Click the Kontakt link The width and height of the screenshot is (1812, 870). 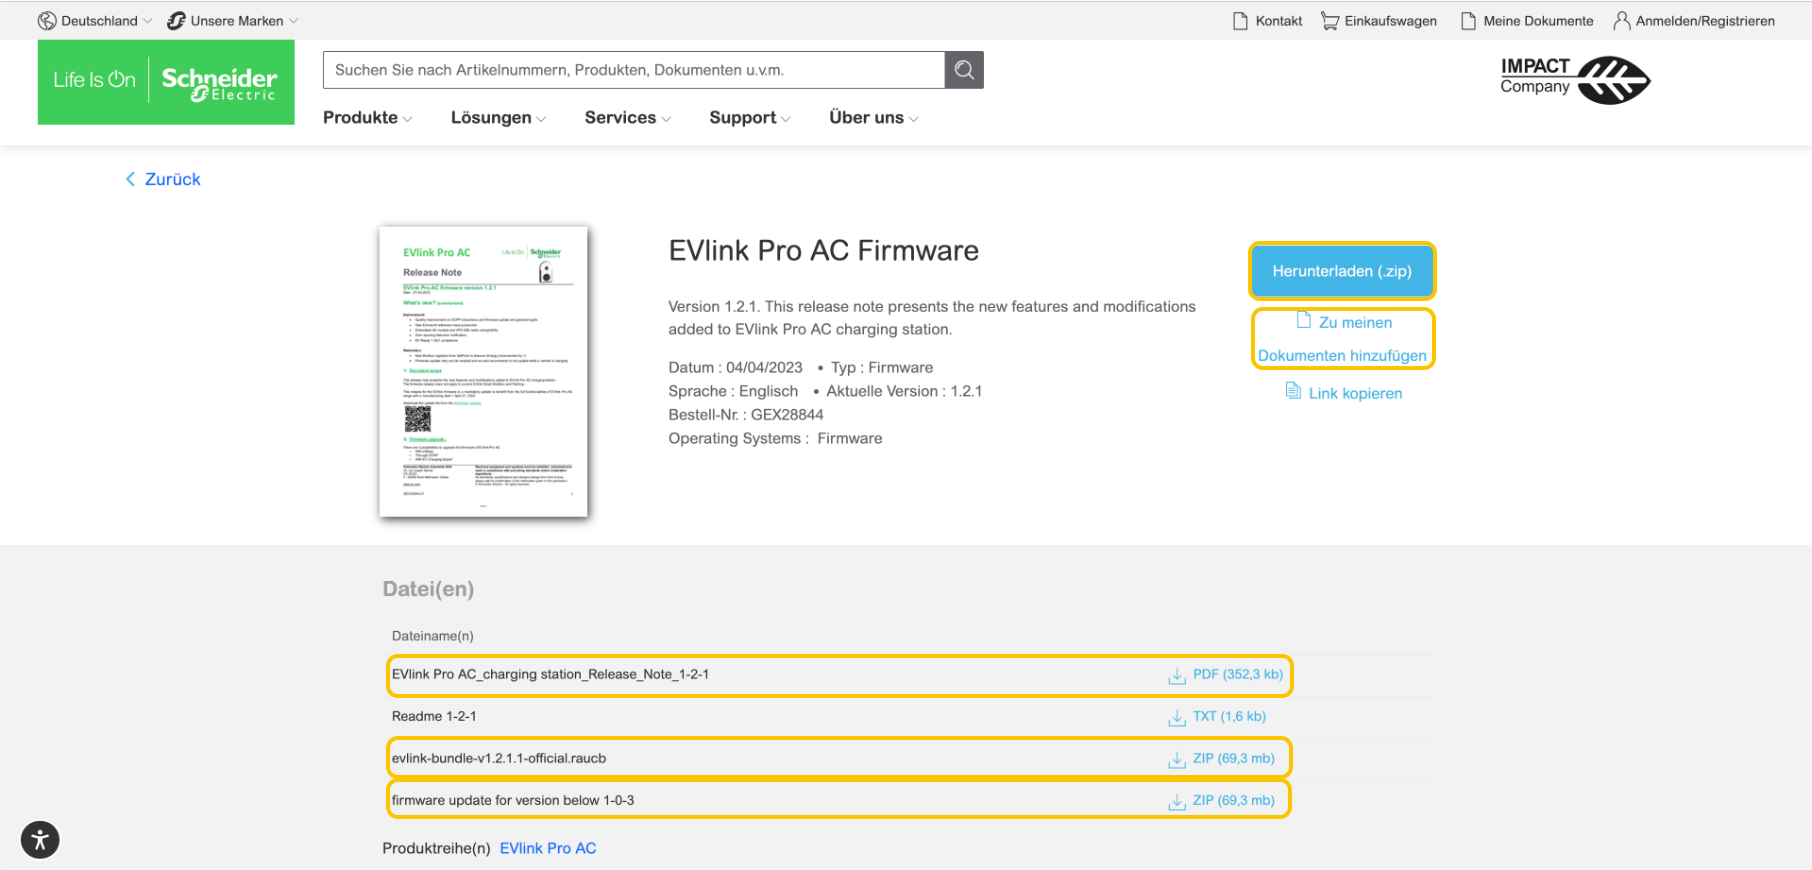(1278, 21)
